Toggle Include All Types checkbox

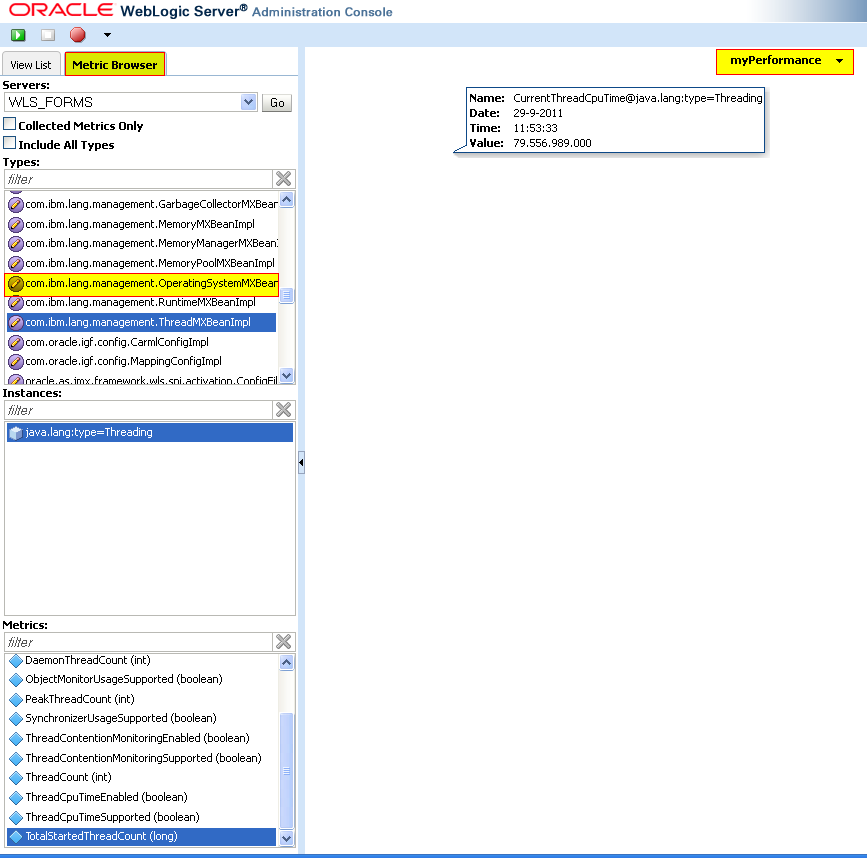click(x=10, y=144)
